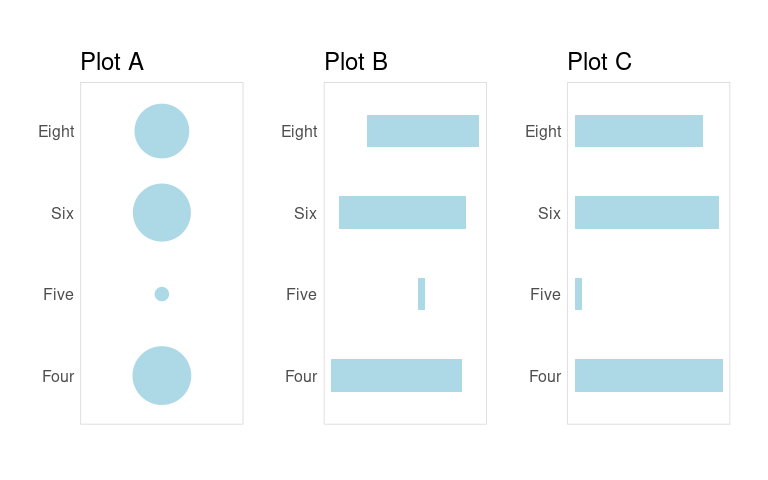Click the "Plot A" title
768x480 pixels.
click(x=112, y=62)
